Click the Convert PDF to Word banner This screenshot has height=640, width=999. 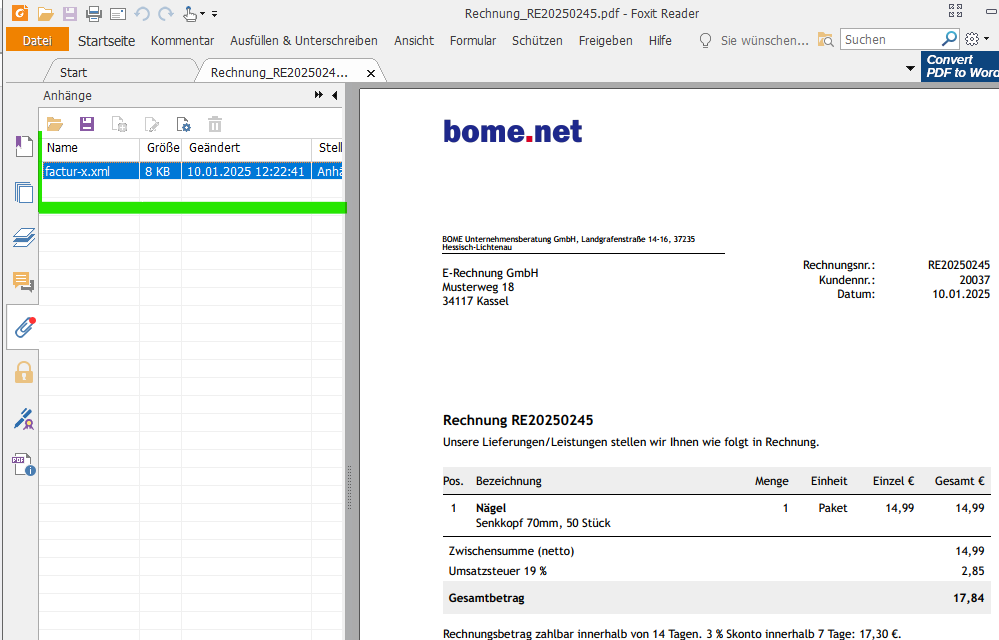959,66
